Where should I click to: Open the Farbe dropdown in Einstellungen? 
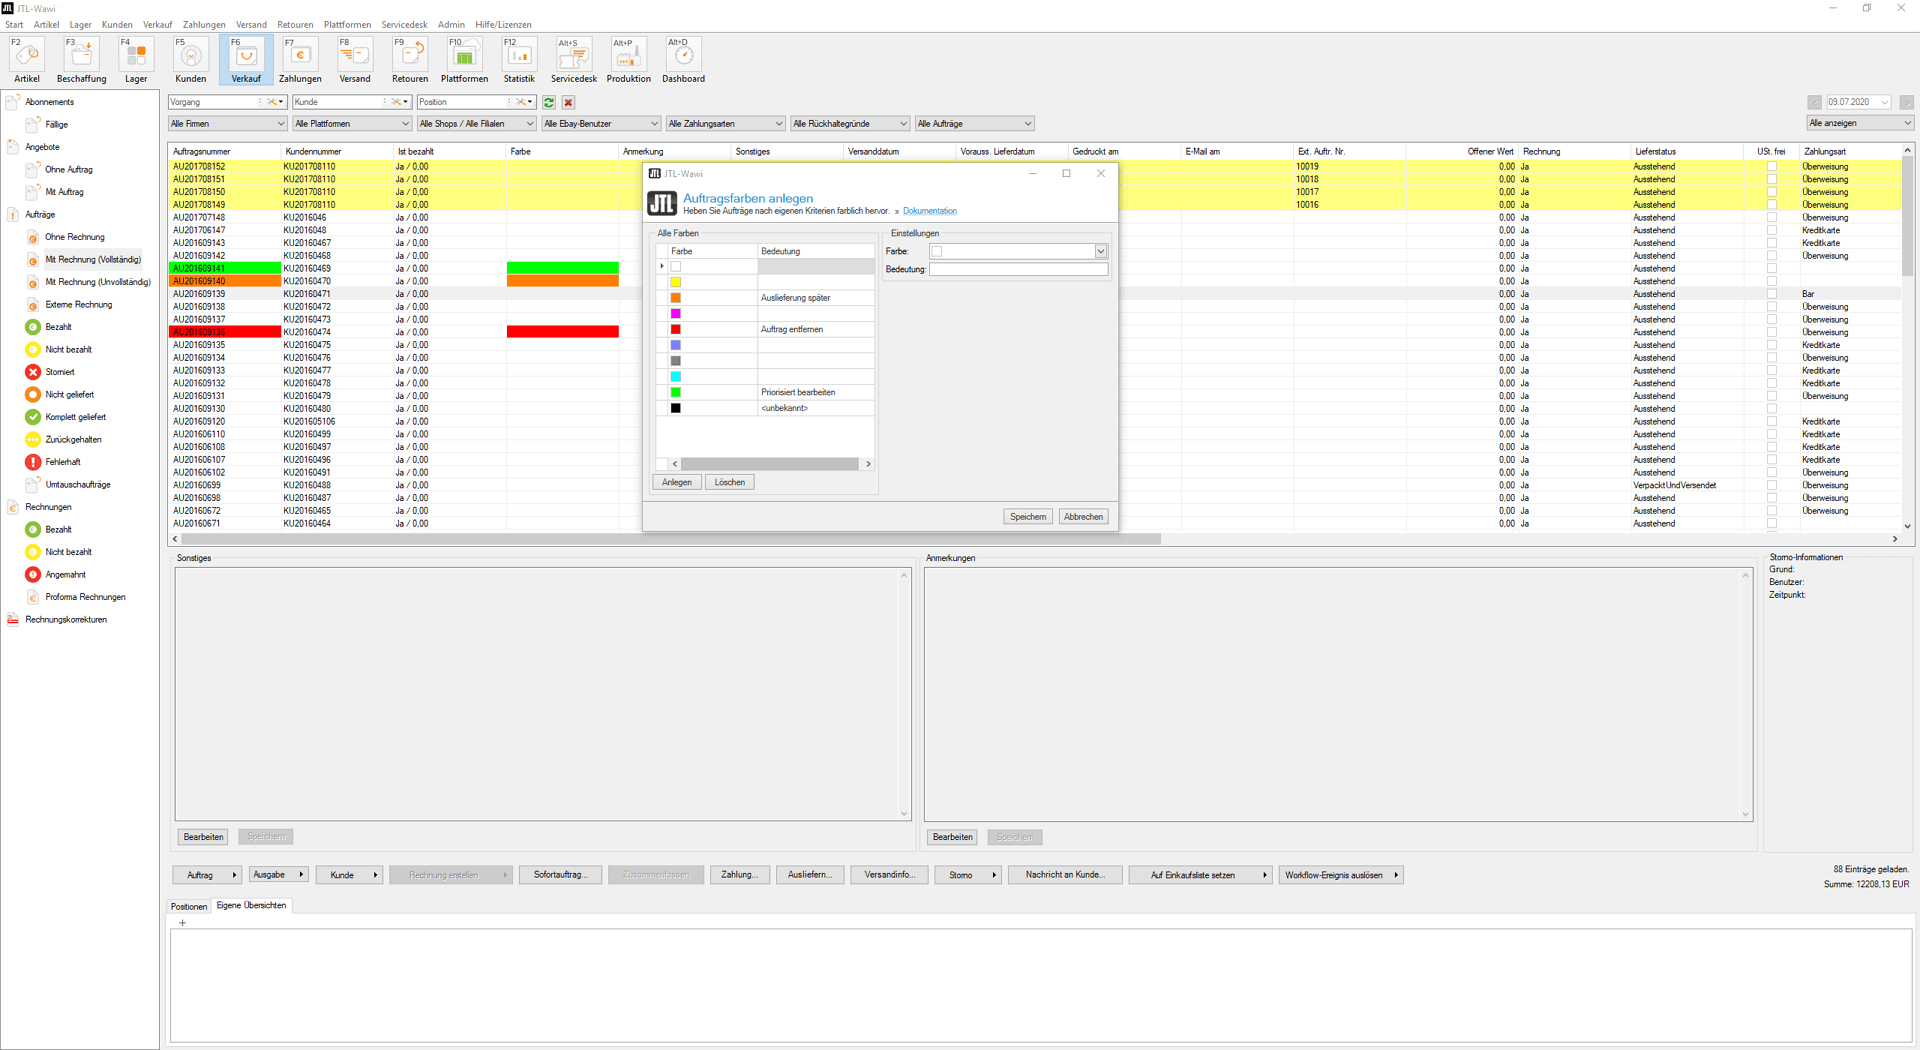[x=1100, y=252]
